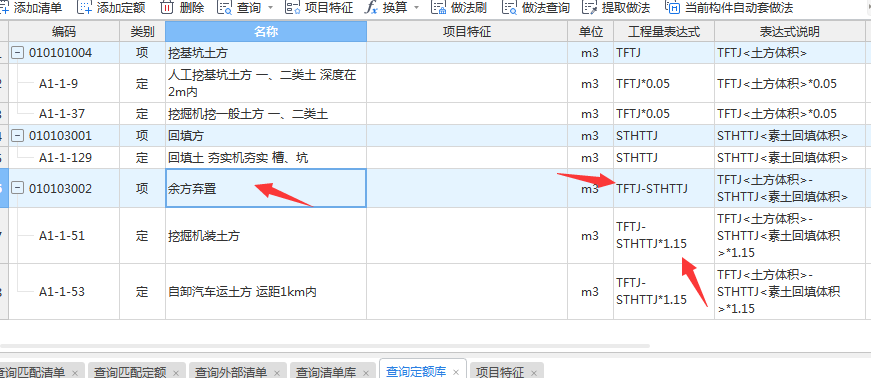Click the horizontal scrollbar below the table

[324, 346]
